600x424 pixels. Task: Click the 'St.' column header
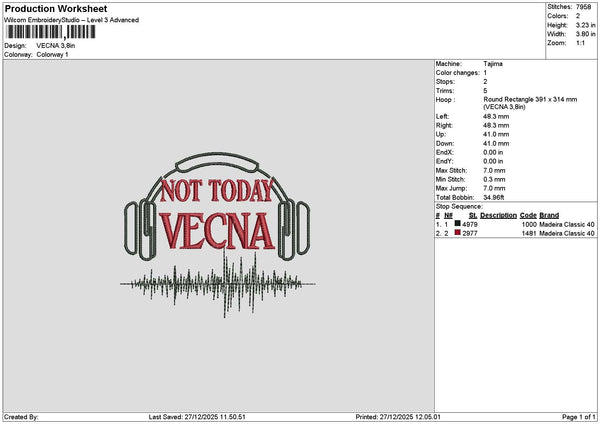pyautogui.click(x=473, y=215)
